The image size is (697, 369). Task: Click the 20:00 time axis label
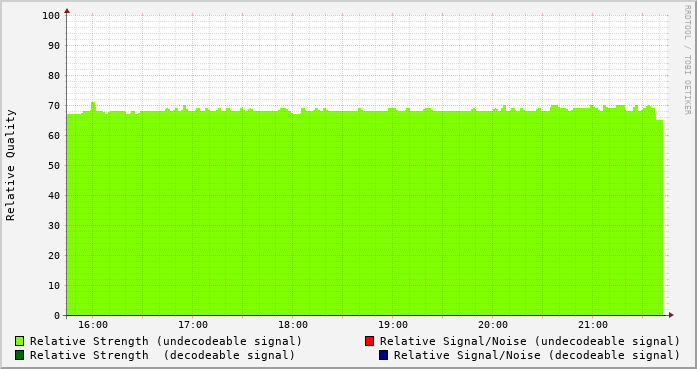(x=493, y=325)
